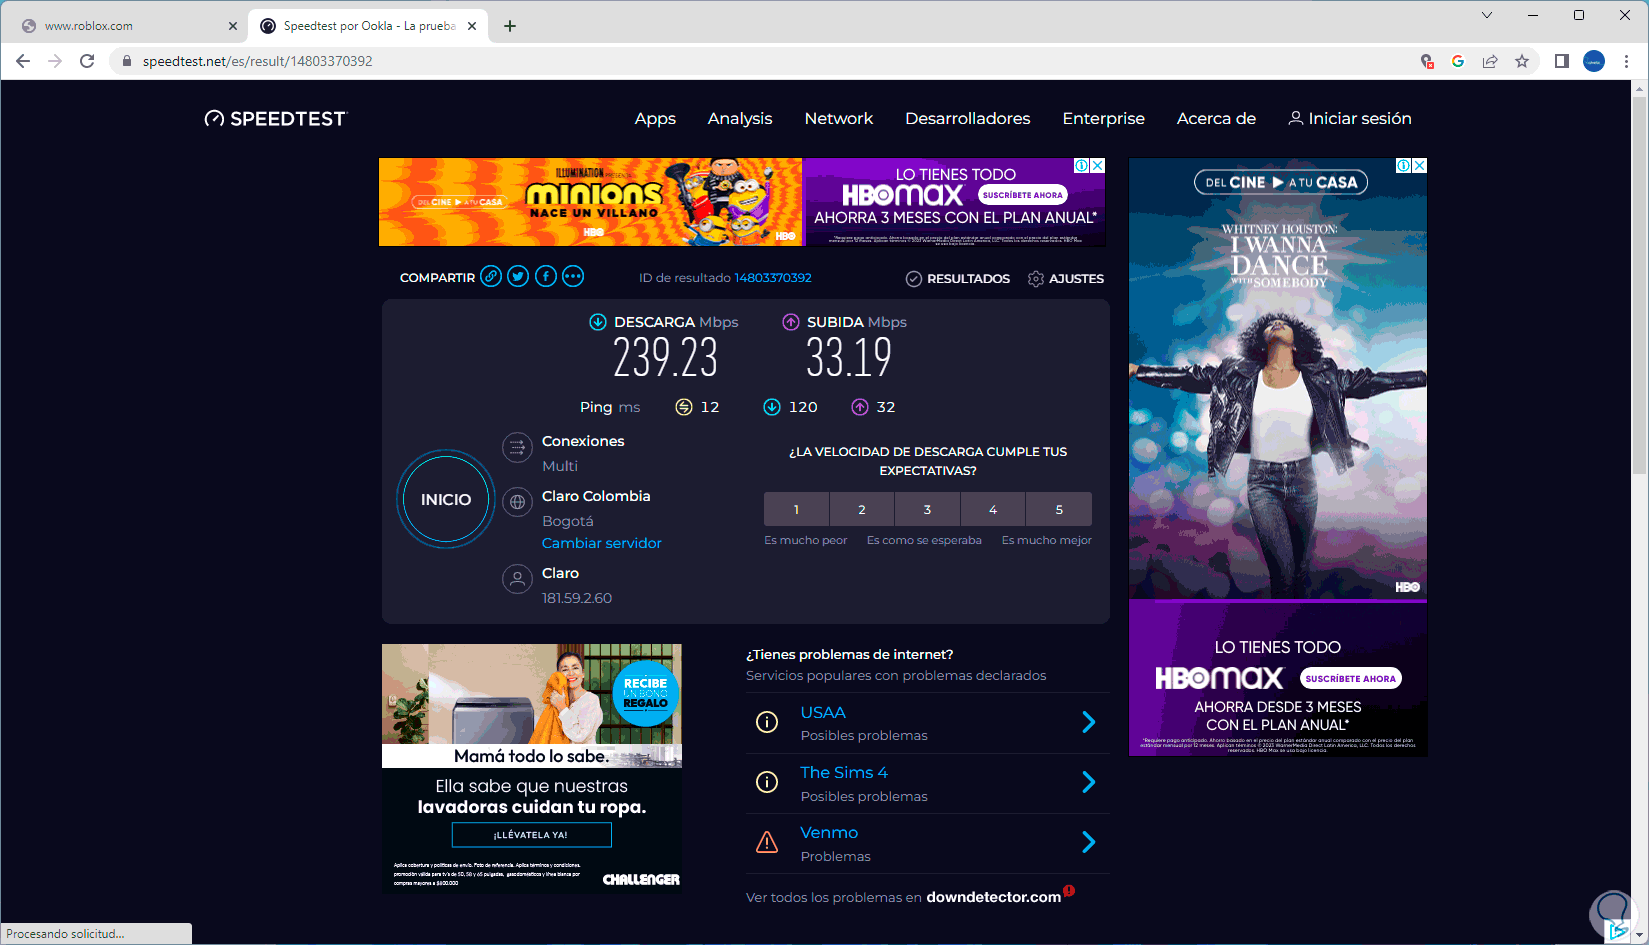Image resolution: width=1649 pixels, height=945 pixels.
Task: Open the browser profile avatar
Action: click(1594, 61)
